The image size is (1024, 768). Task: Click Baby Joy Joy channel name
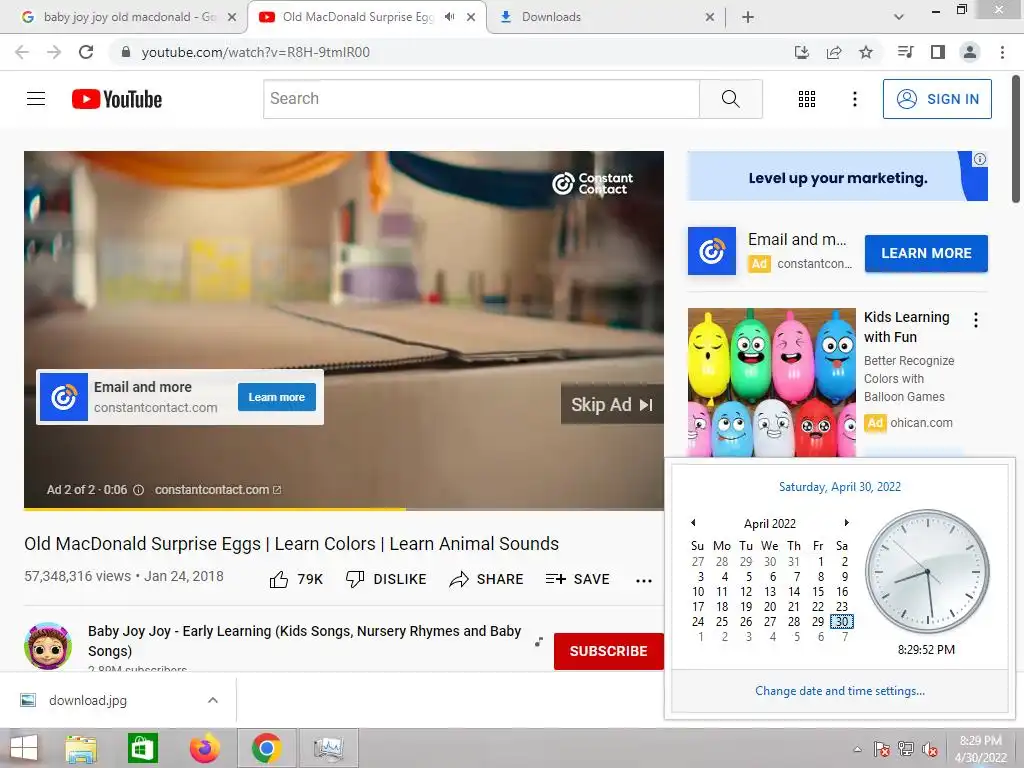click(304, 641)
